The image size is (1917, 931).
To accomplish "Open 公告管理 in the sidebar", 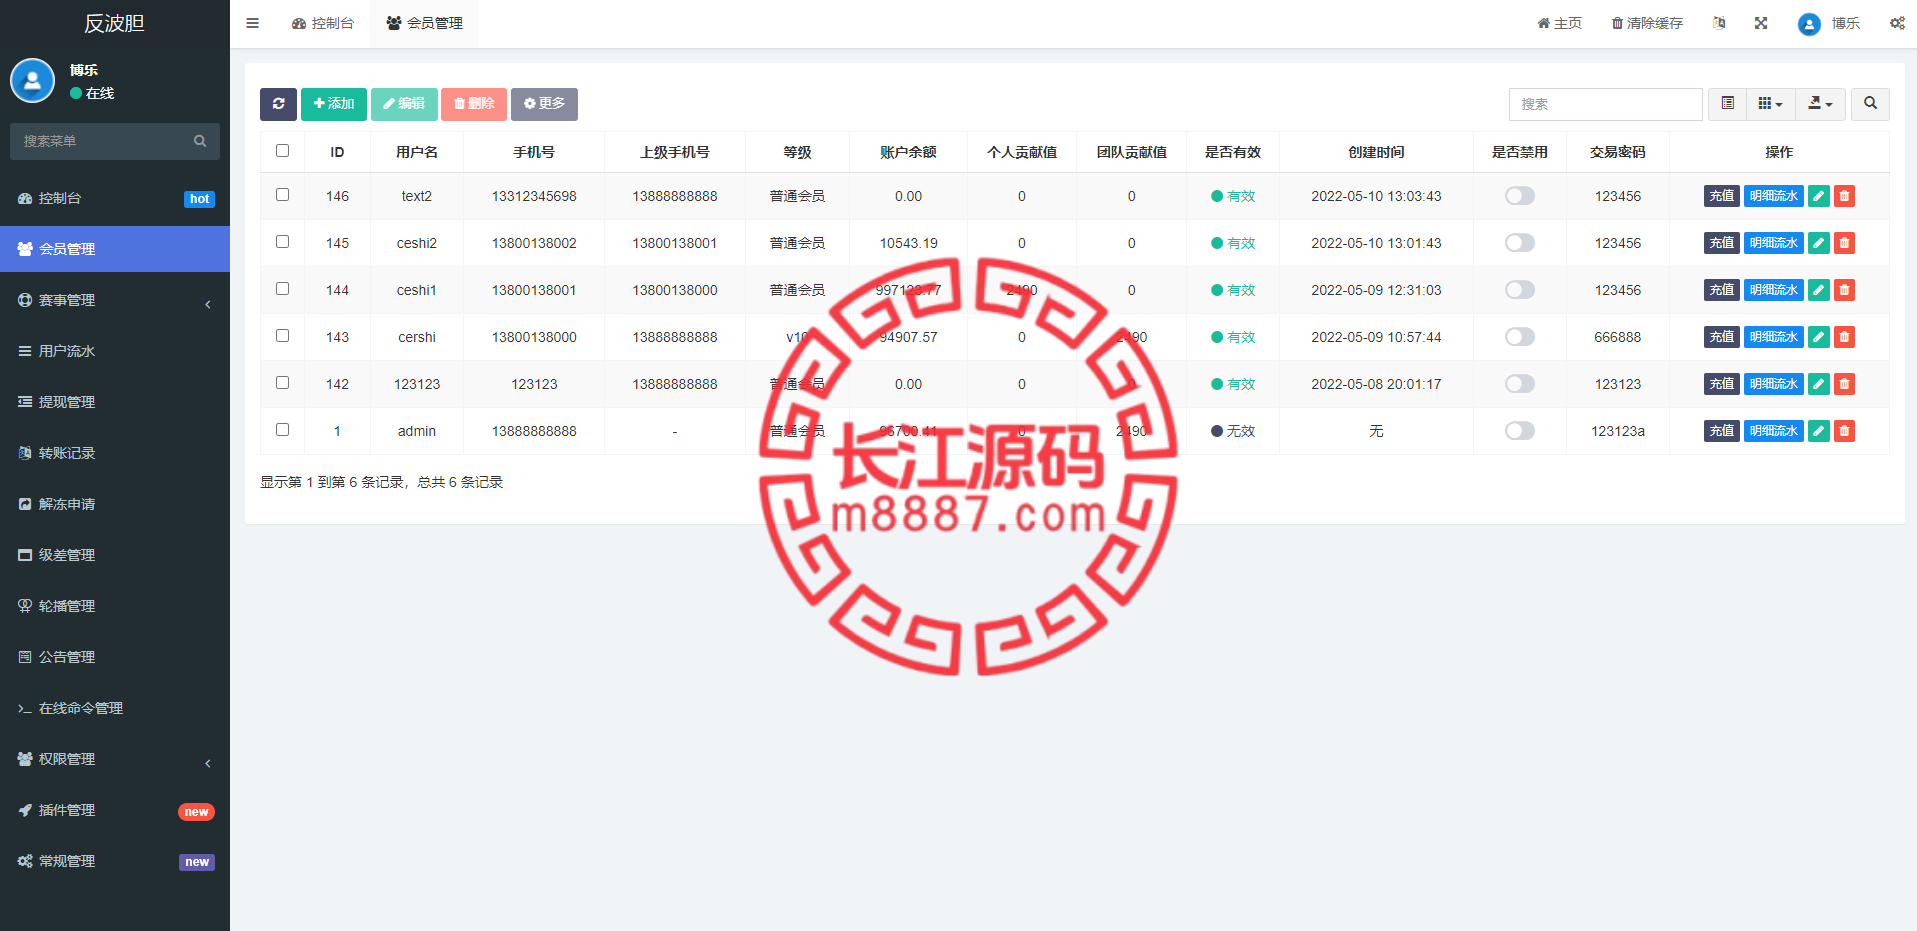I will [x=115, y=657].
